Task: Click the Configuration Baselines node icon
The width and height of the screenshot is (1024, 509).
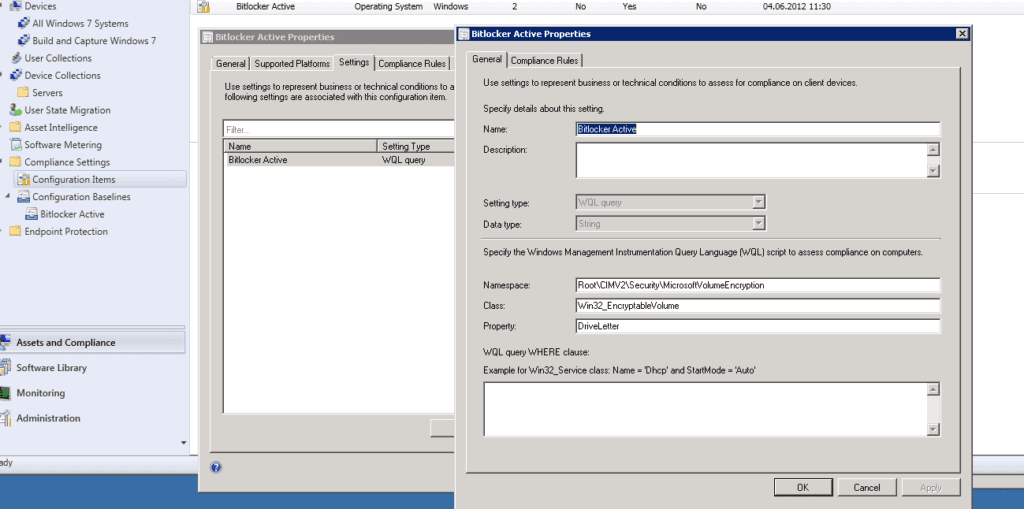Action: (24, 197)
